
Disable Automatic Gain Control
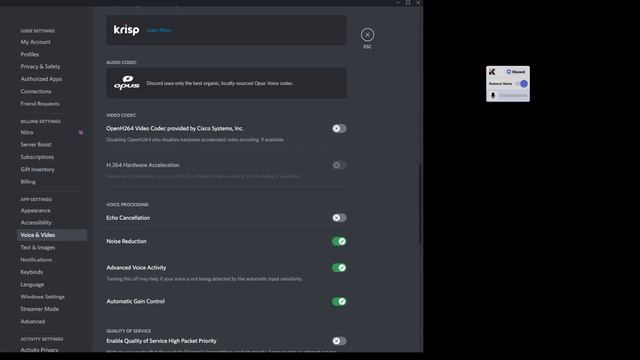pos(339,302)
